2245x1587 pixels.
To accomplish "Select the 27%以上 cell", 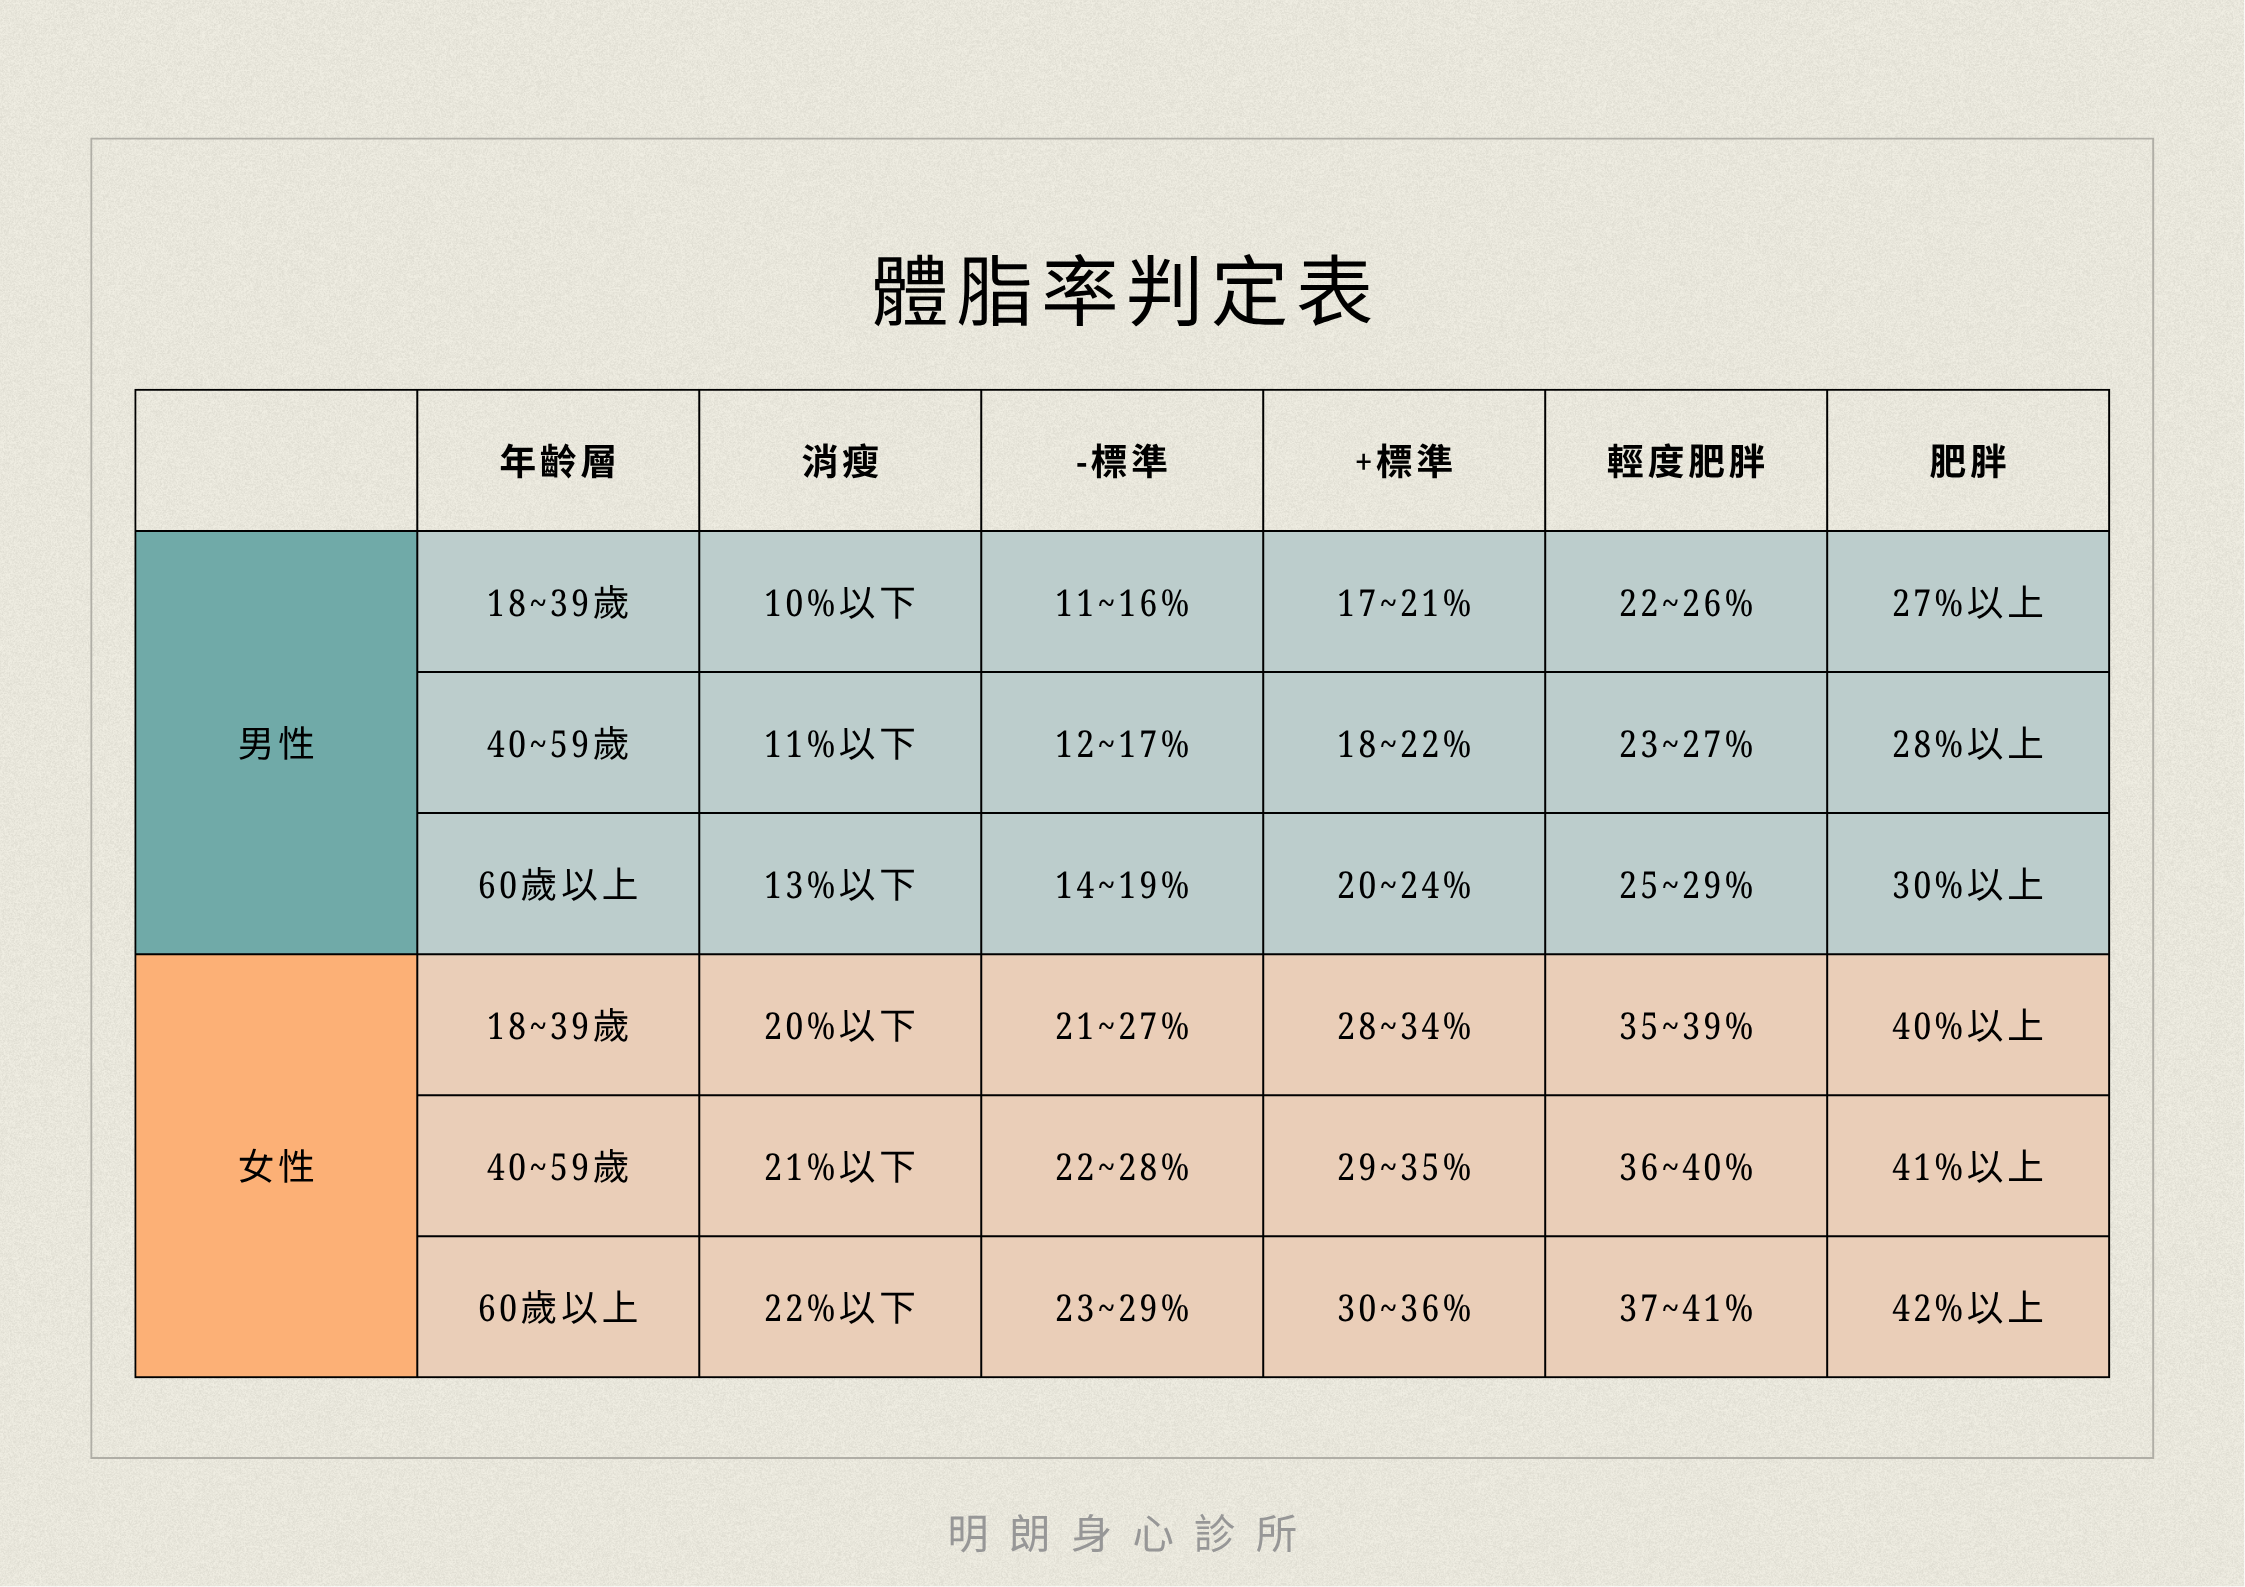I will 1968,602.
